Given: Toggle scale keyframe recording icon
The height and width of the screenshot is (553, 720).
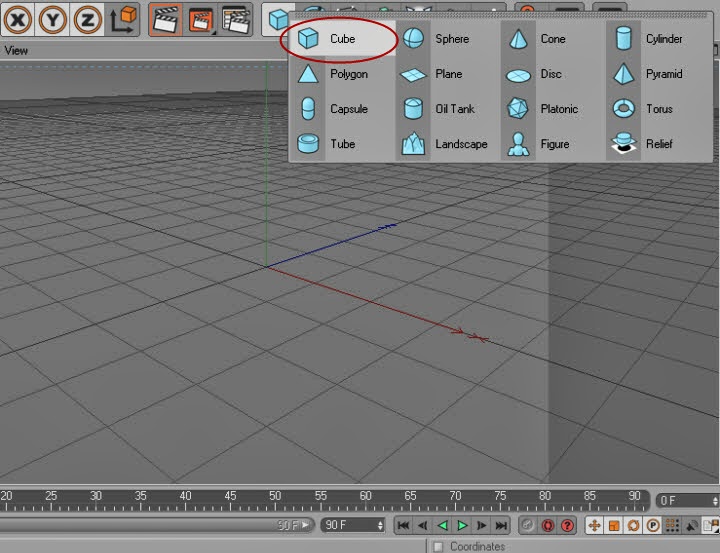Looking at the screenshot, I should (x=614, y=525).
